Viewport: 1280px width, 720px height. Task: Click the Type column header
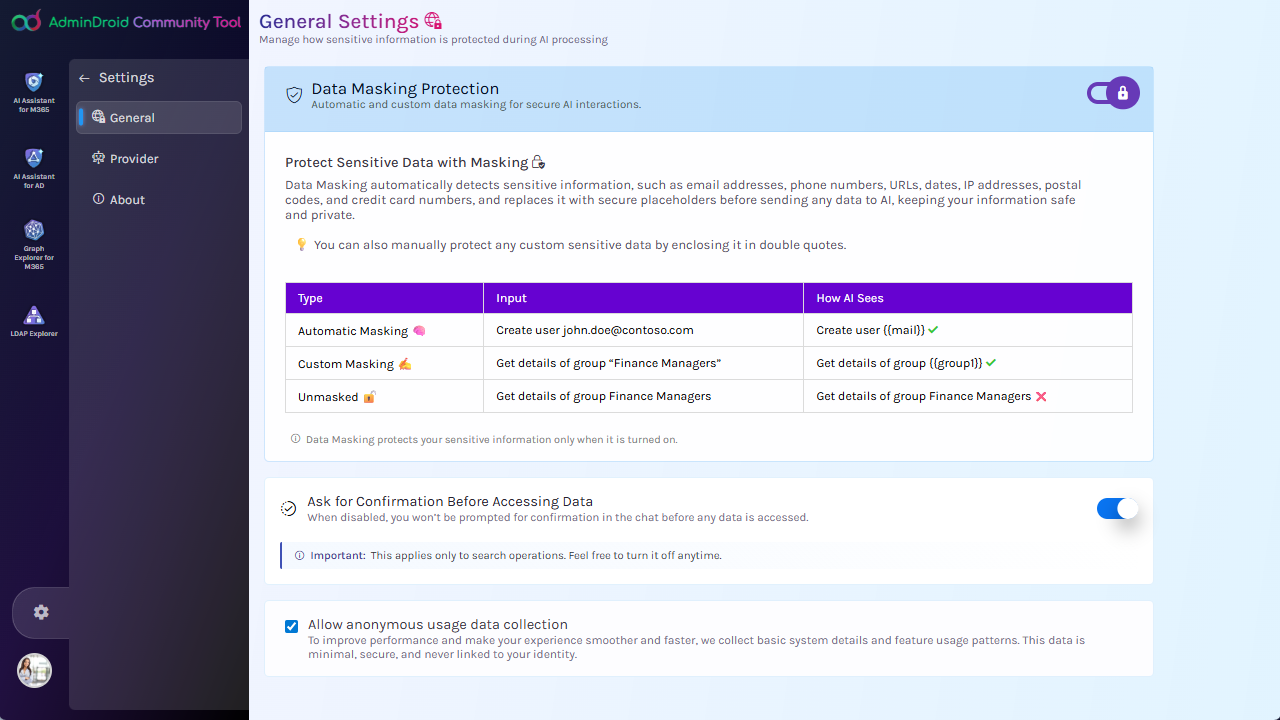311,298
